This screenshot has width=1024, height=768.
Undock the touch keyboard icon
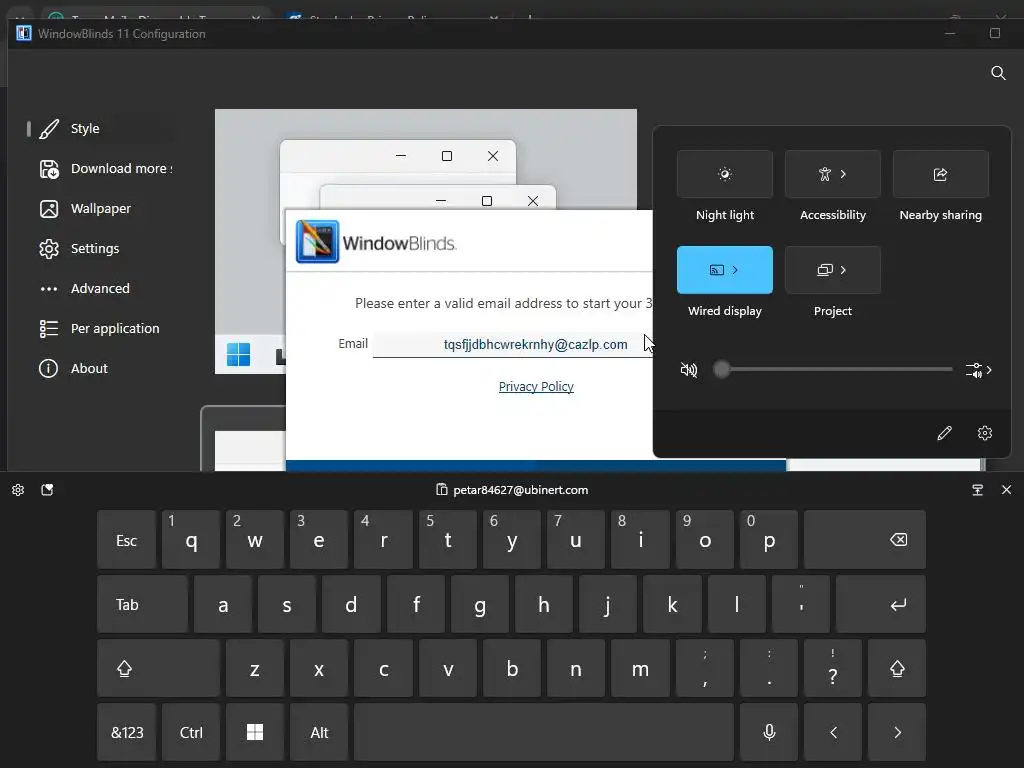click(978, 490)
